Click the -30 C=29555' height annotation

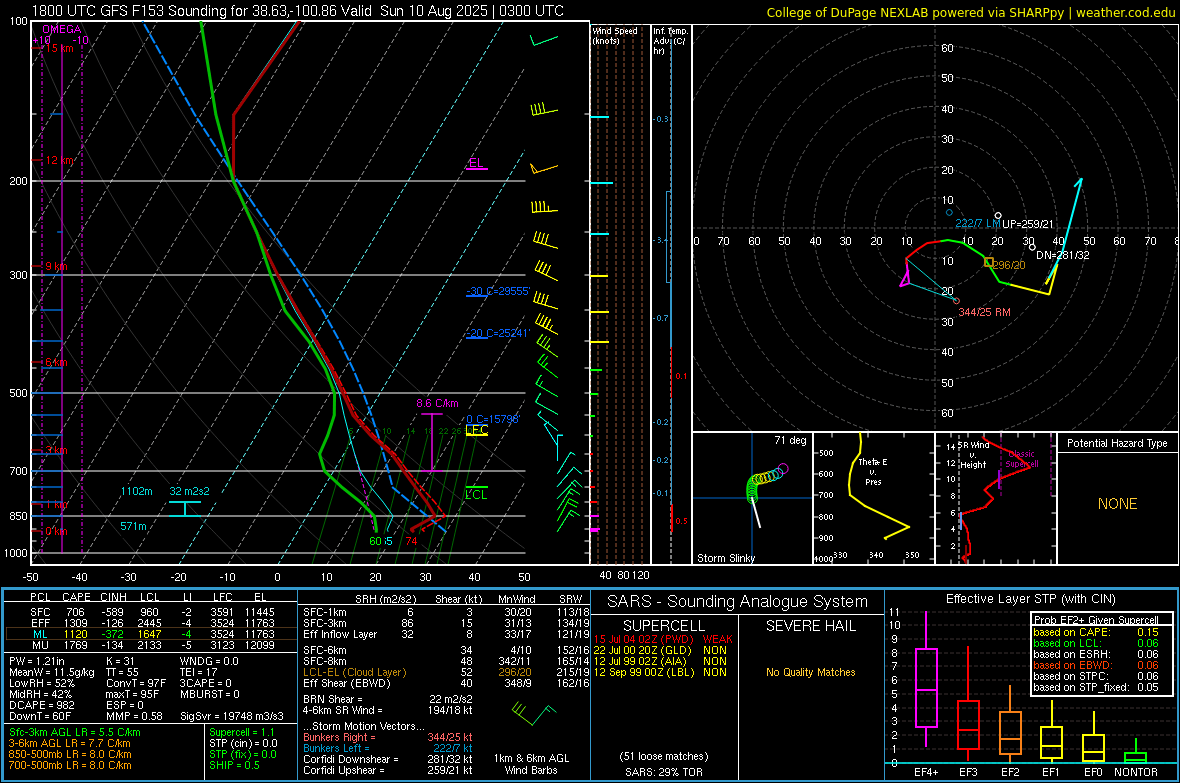coord(498,291)
